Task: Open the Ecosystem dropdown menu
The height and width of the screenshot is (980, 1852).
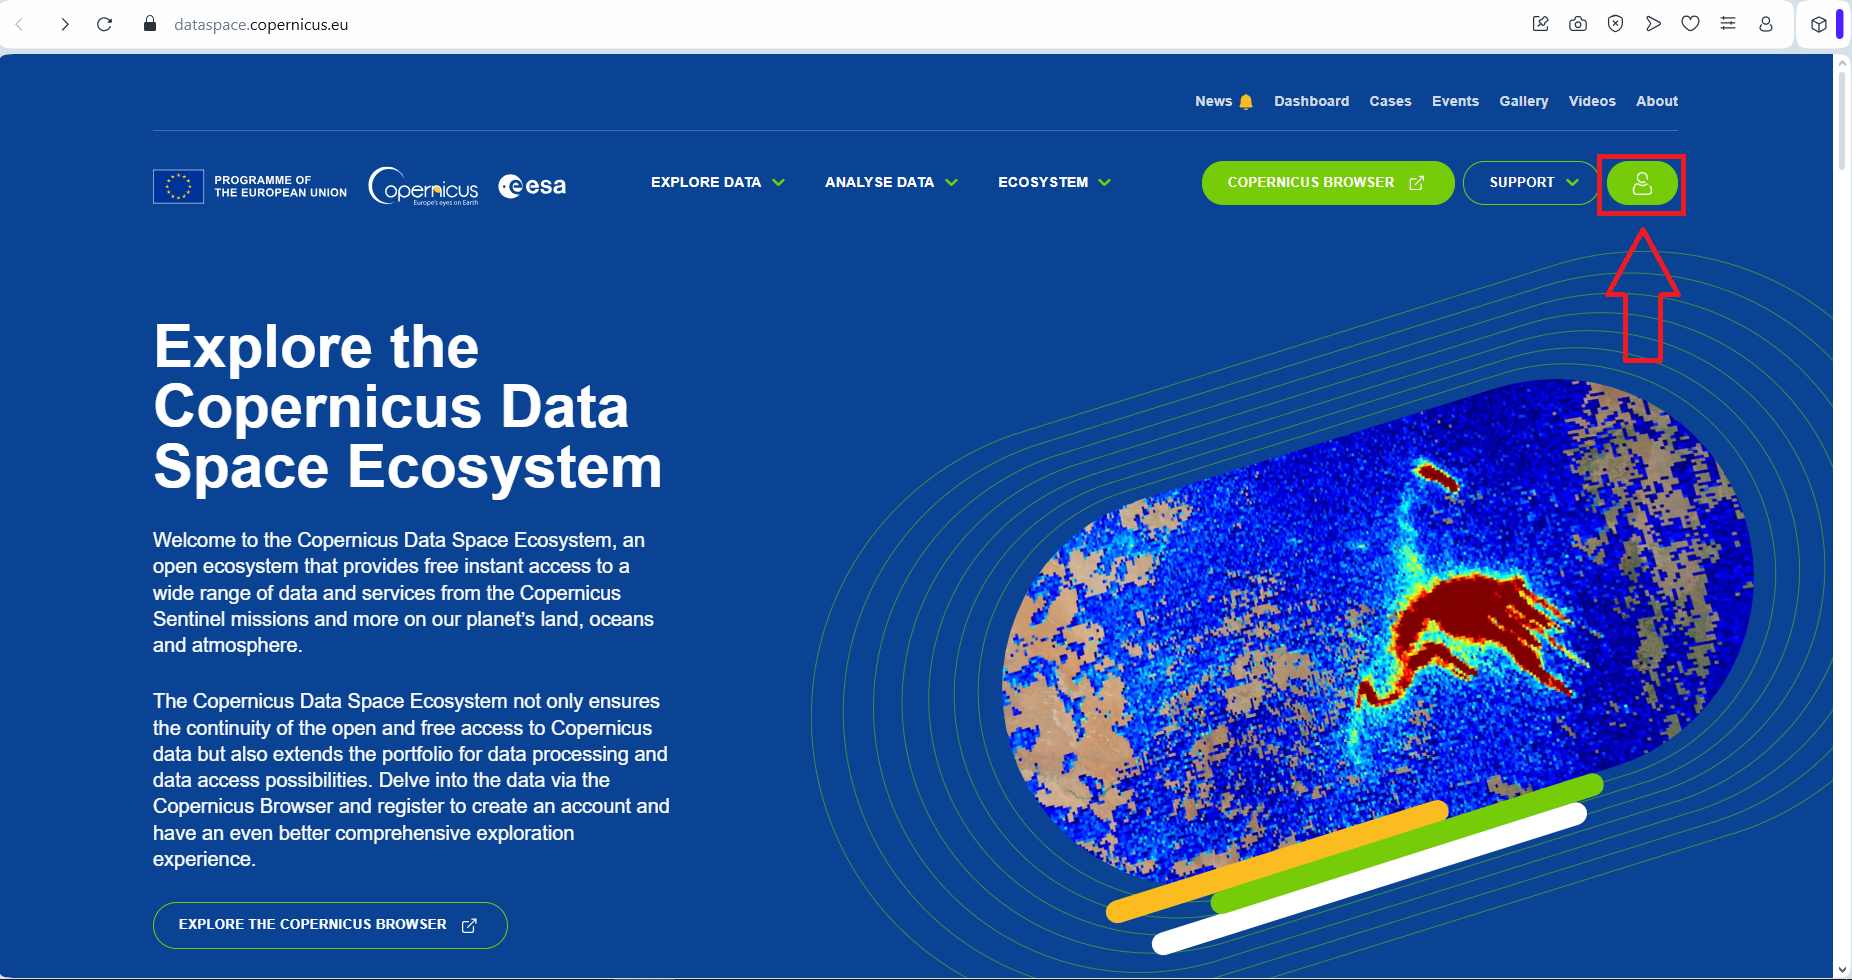Action: point(1054,182)
